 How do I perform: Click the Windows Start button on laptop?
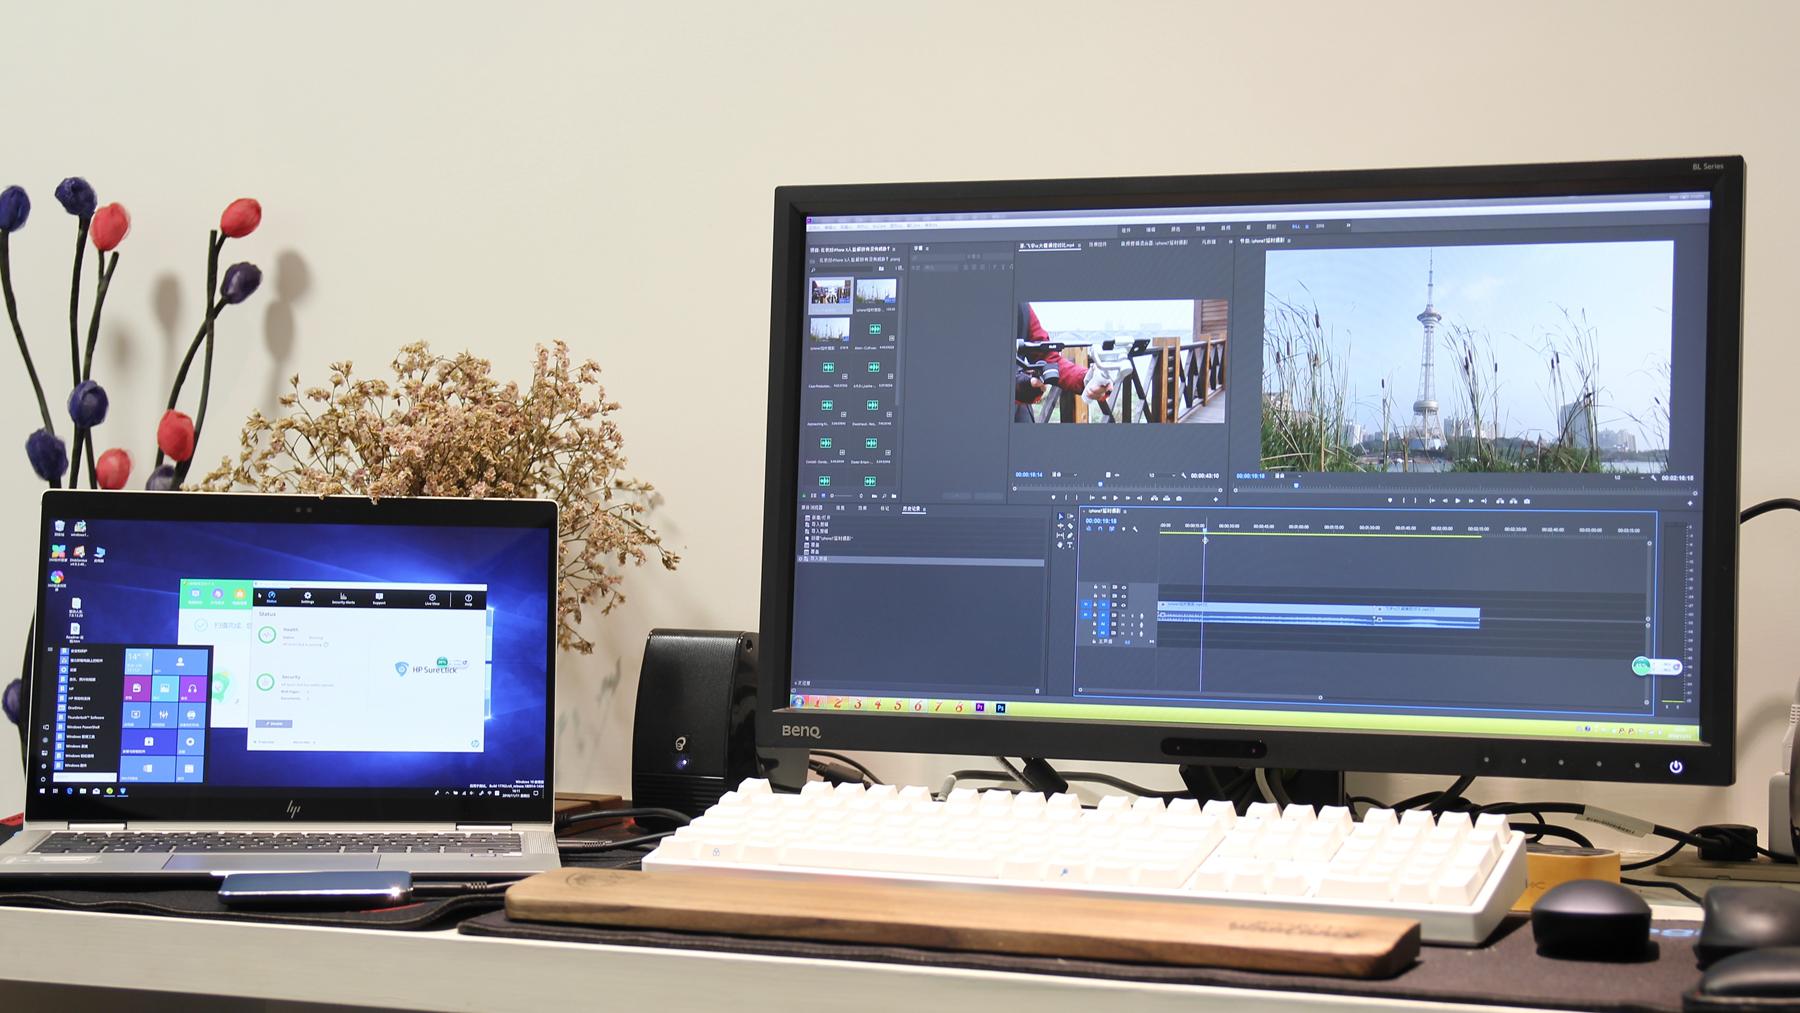[x=43, y=791]
